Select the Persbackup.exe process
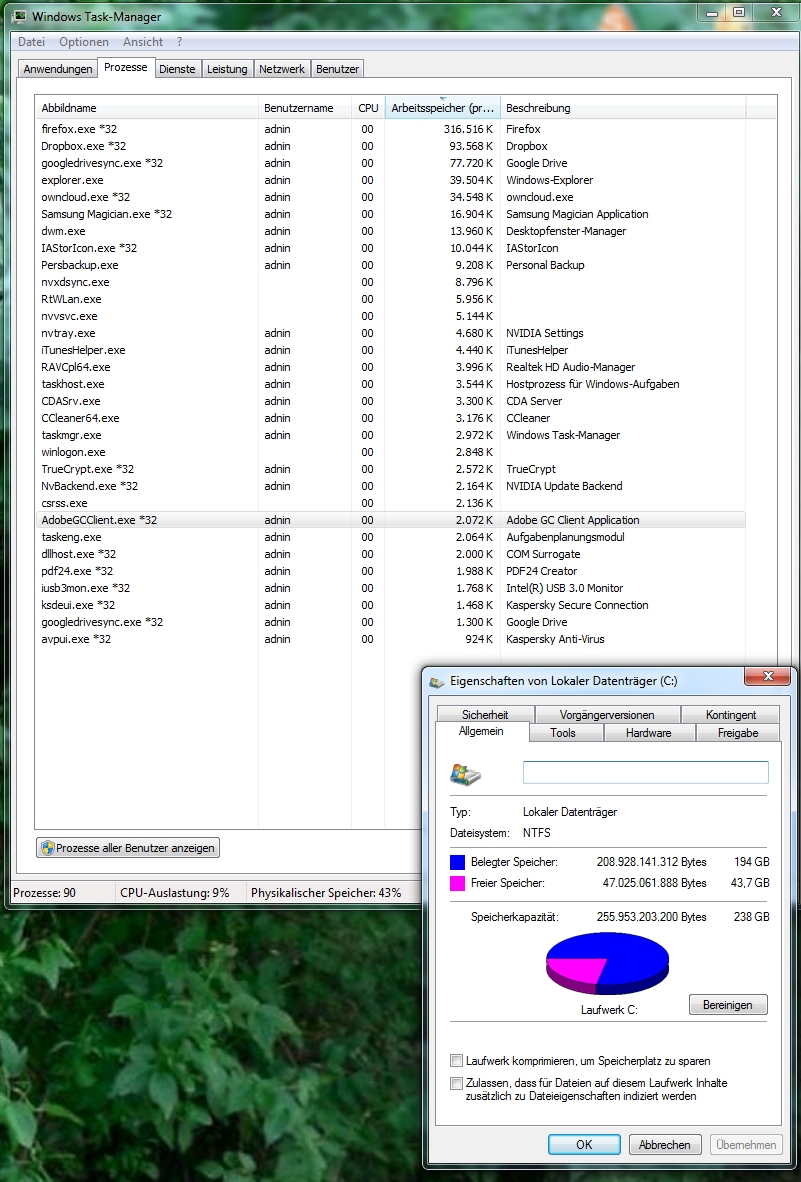The width and height of the screenshot is (801, 1182). point(390,265)
